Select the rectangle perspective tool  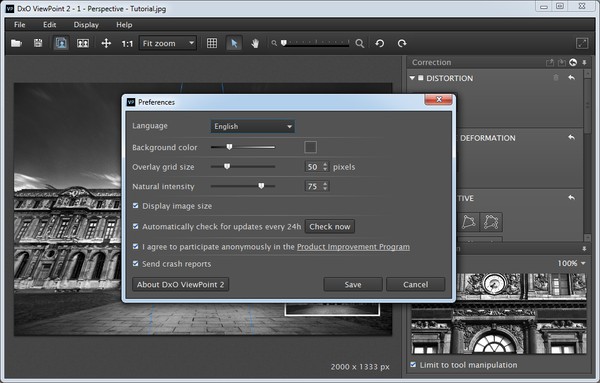[x=469, y=222]
